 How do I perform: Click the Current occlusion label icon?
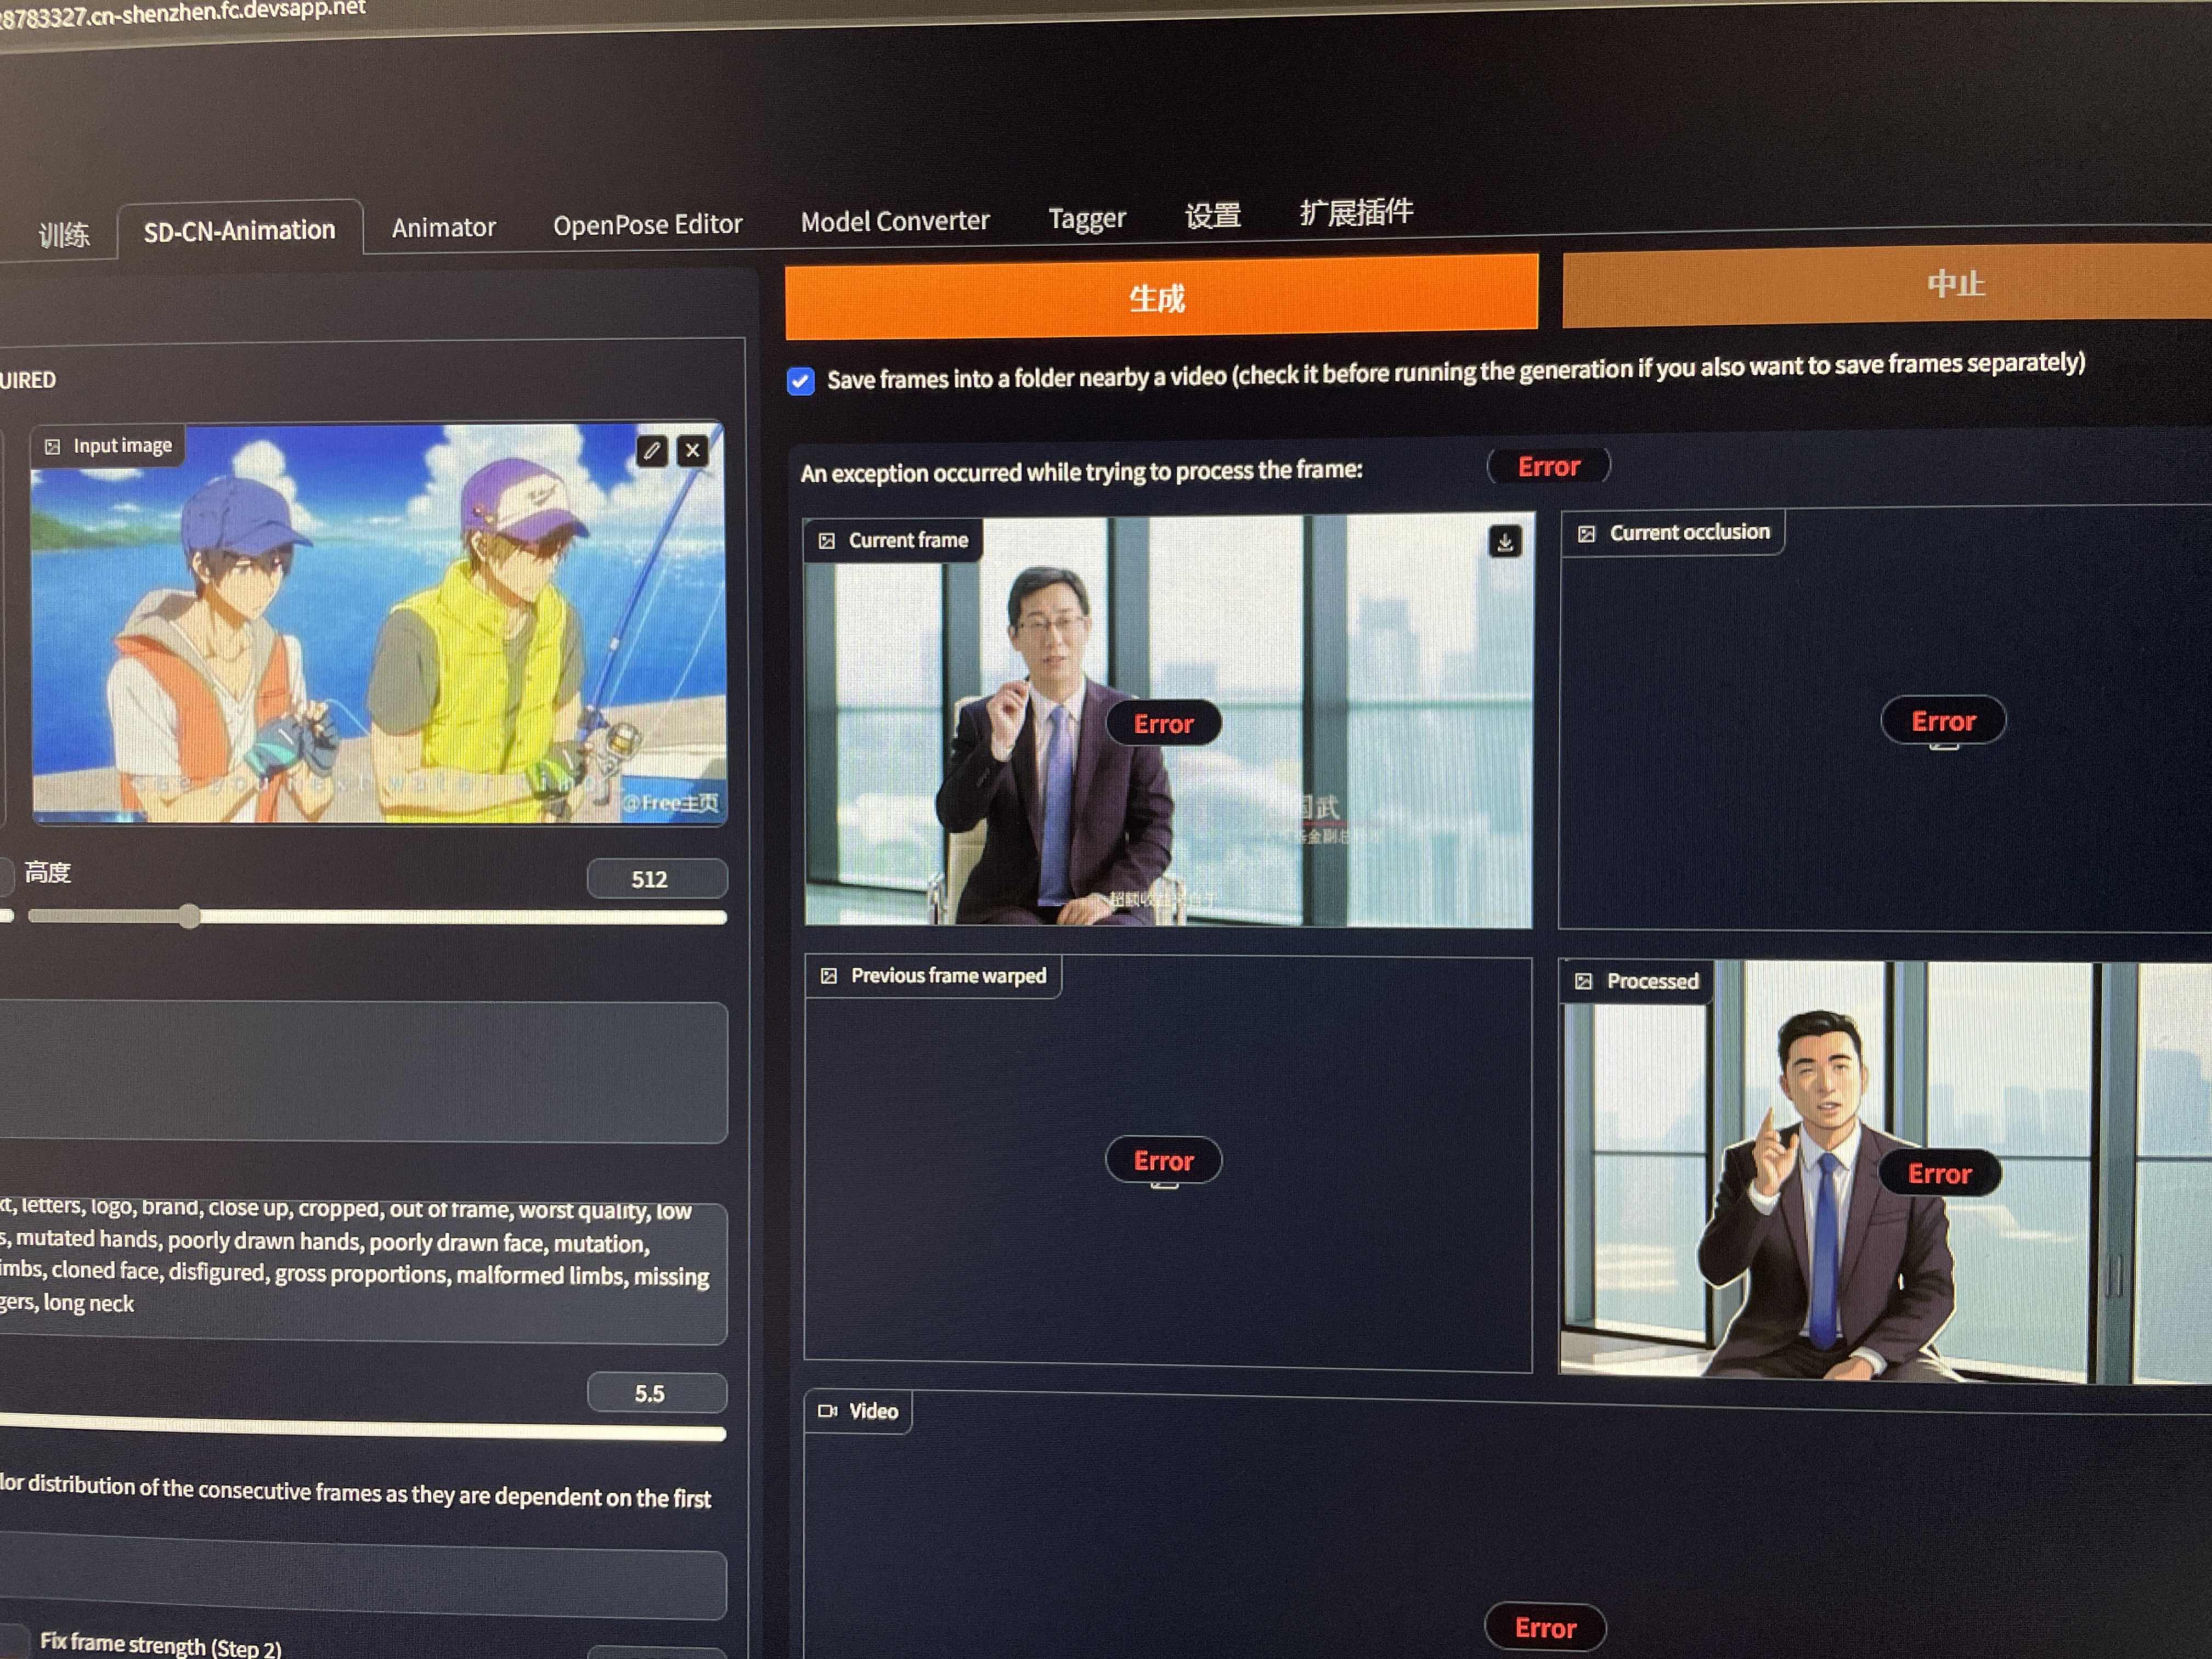click(x=1586, y=534)
